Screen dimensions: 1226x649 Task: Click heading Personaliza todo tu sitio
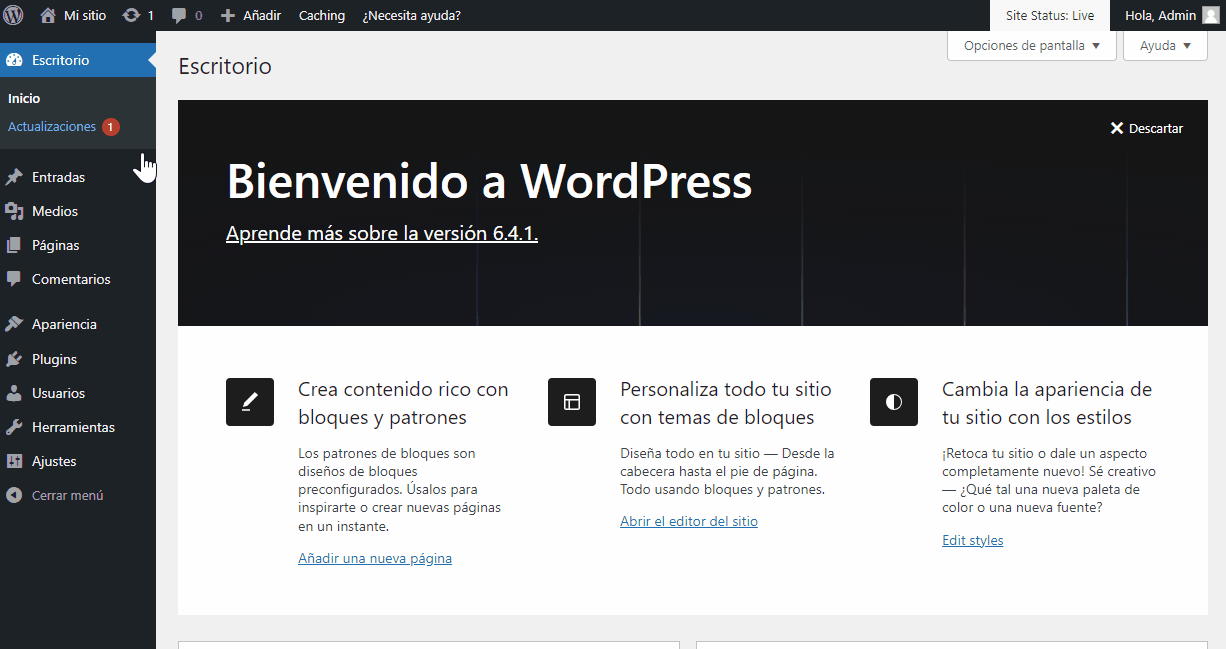tap(726, 403)
